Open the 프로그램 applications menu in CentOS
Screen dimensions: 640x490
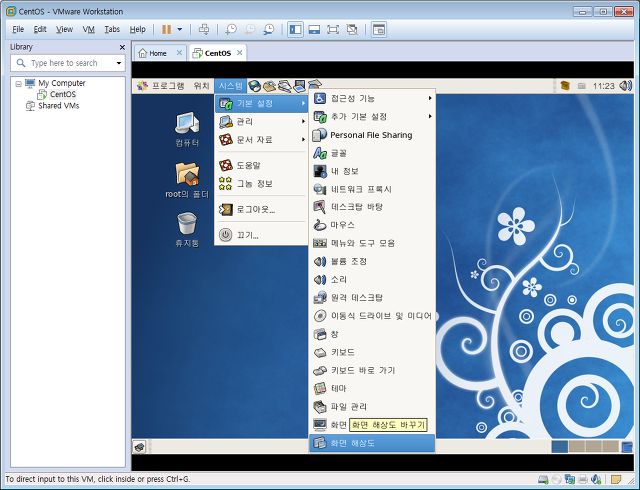click(161, 86)
